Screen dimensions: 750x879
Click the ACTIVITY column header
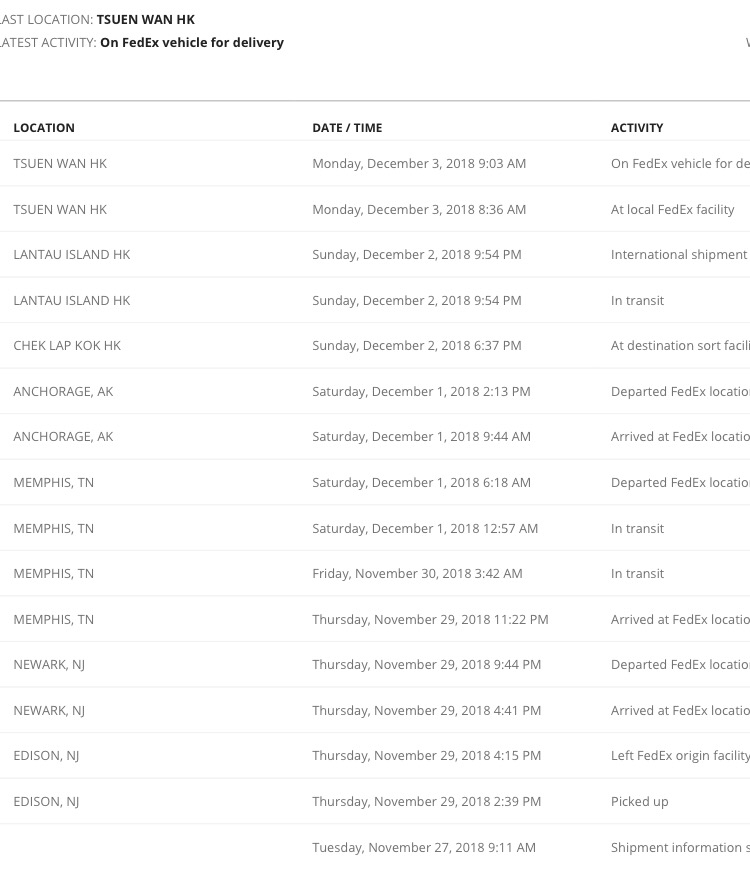[x=637, y=128]
